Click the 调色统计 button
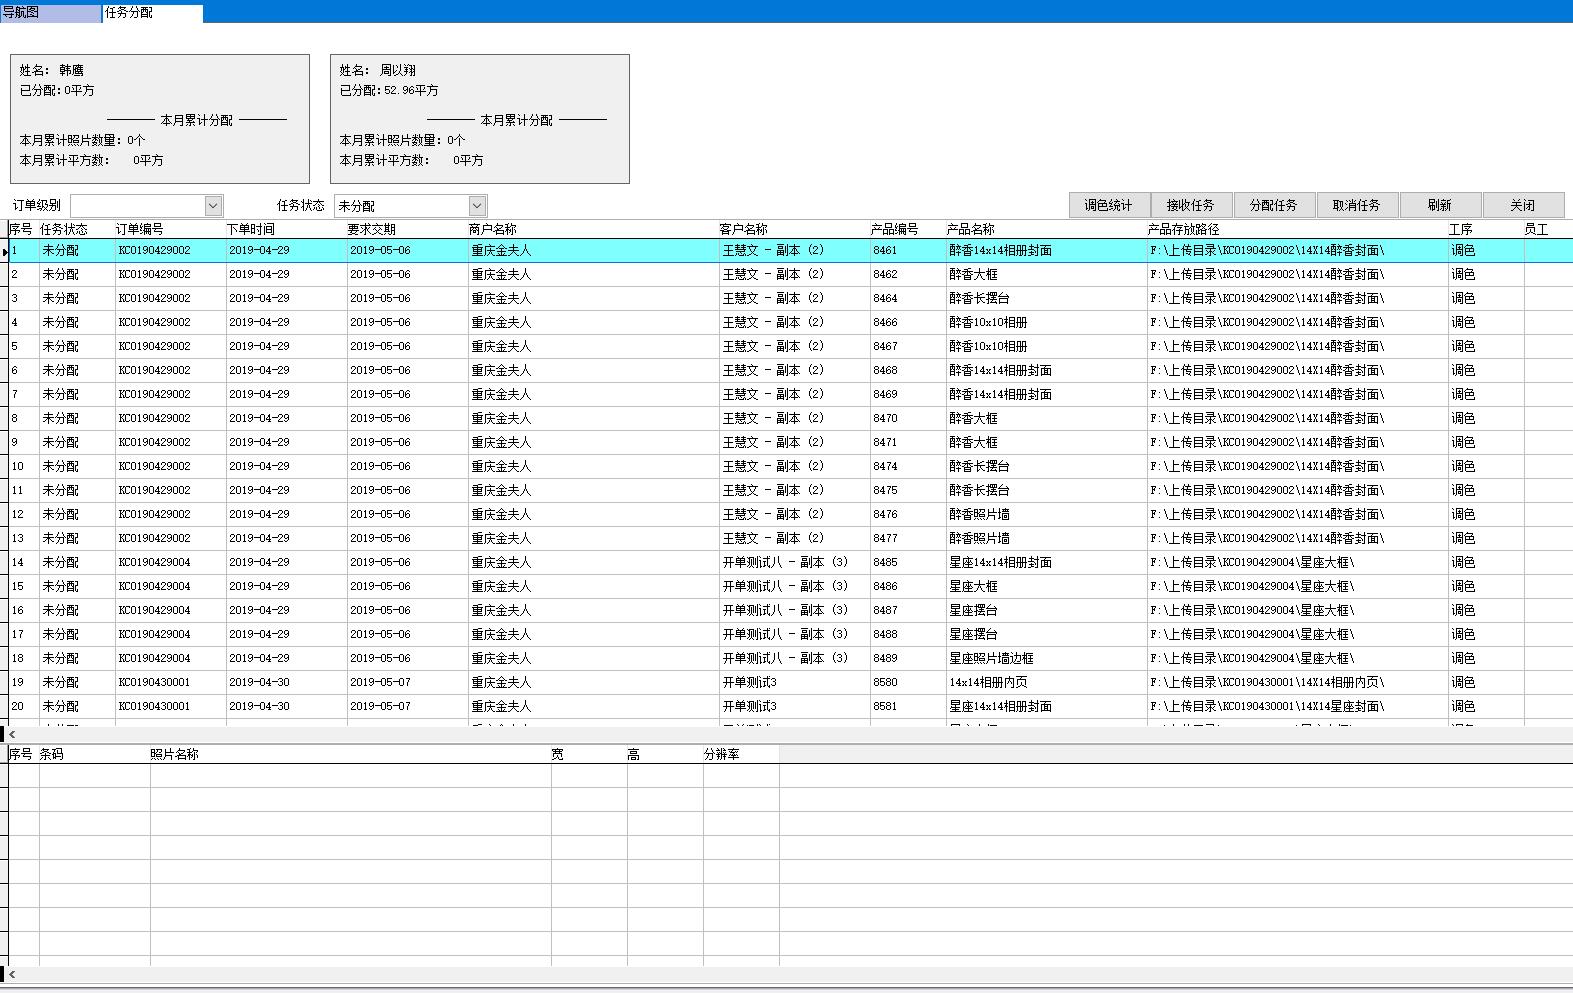This screenshot has height=993, width=1573. (1108, 205)
